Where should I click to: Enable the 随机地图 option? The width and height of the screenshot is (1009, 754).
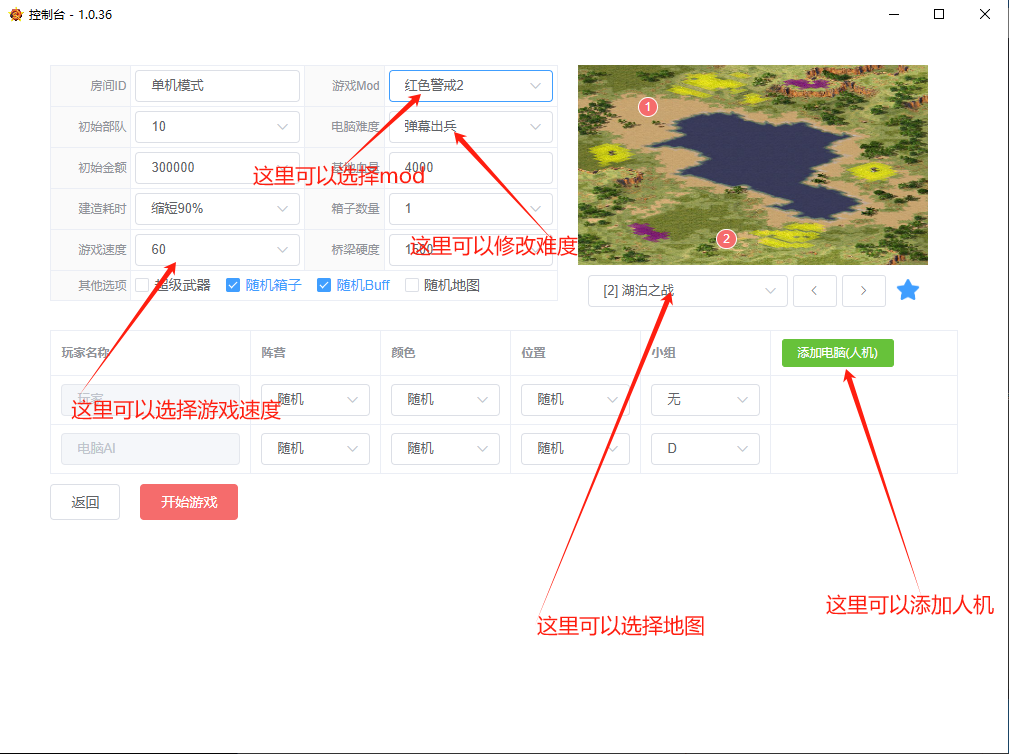(x=411, y=285)
